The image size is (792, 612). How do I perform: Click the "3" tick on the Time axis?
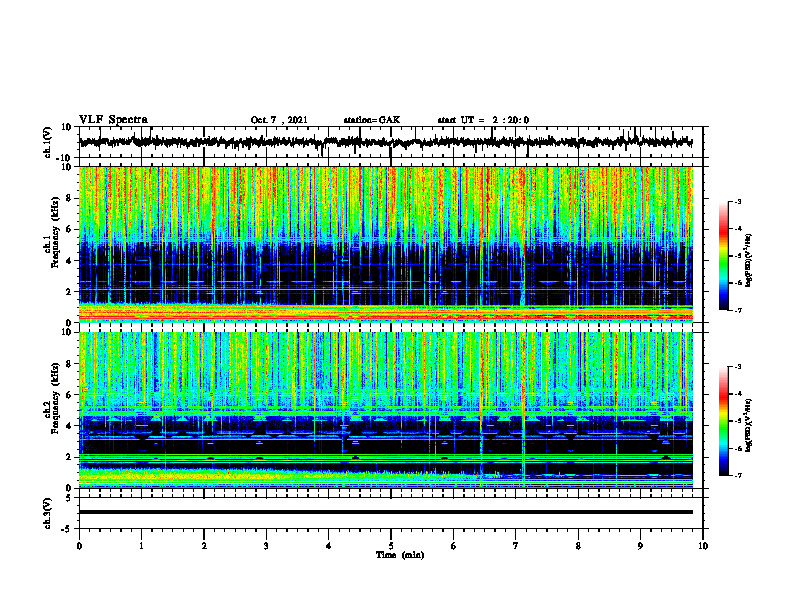coord(266,546)
